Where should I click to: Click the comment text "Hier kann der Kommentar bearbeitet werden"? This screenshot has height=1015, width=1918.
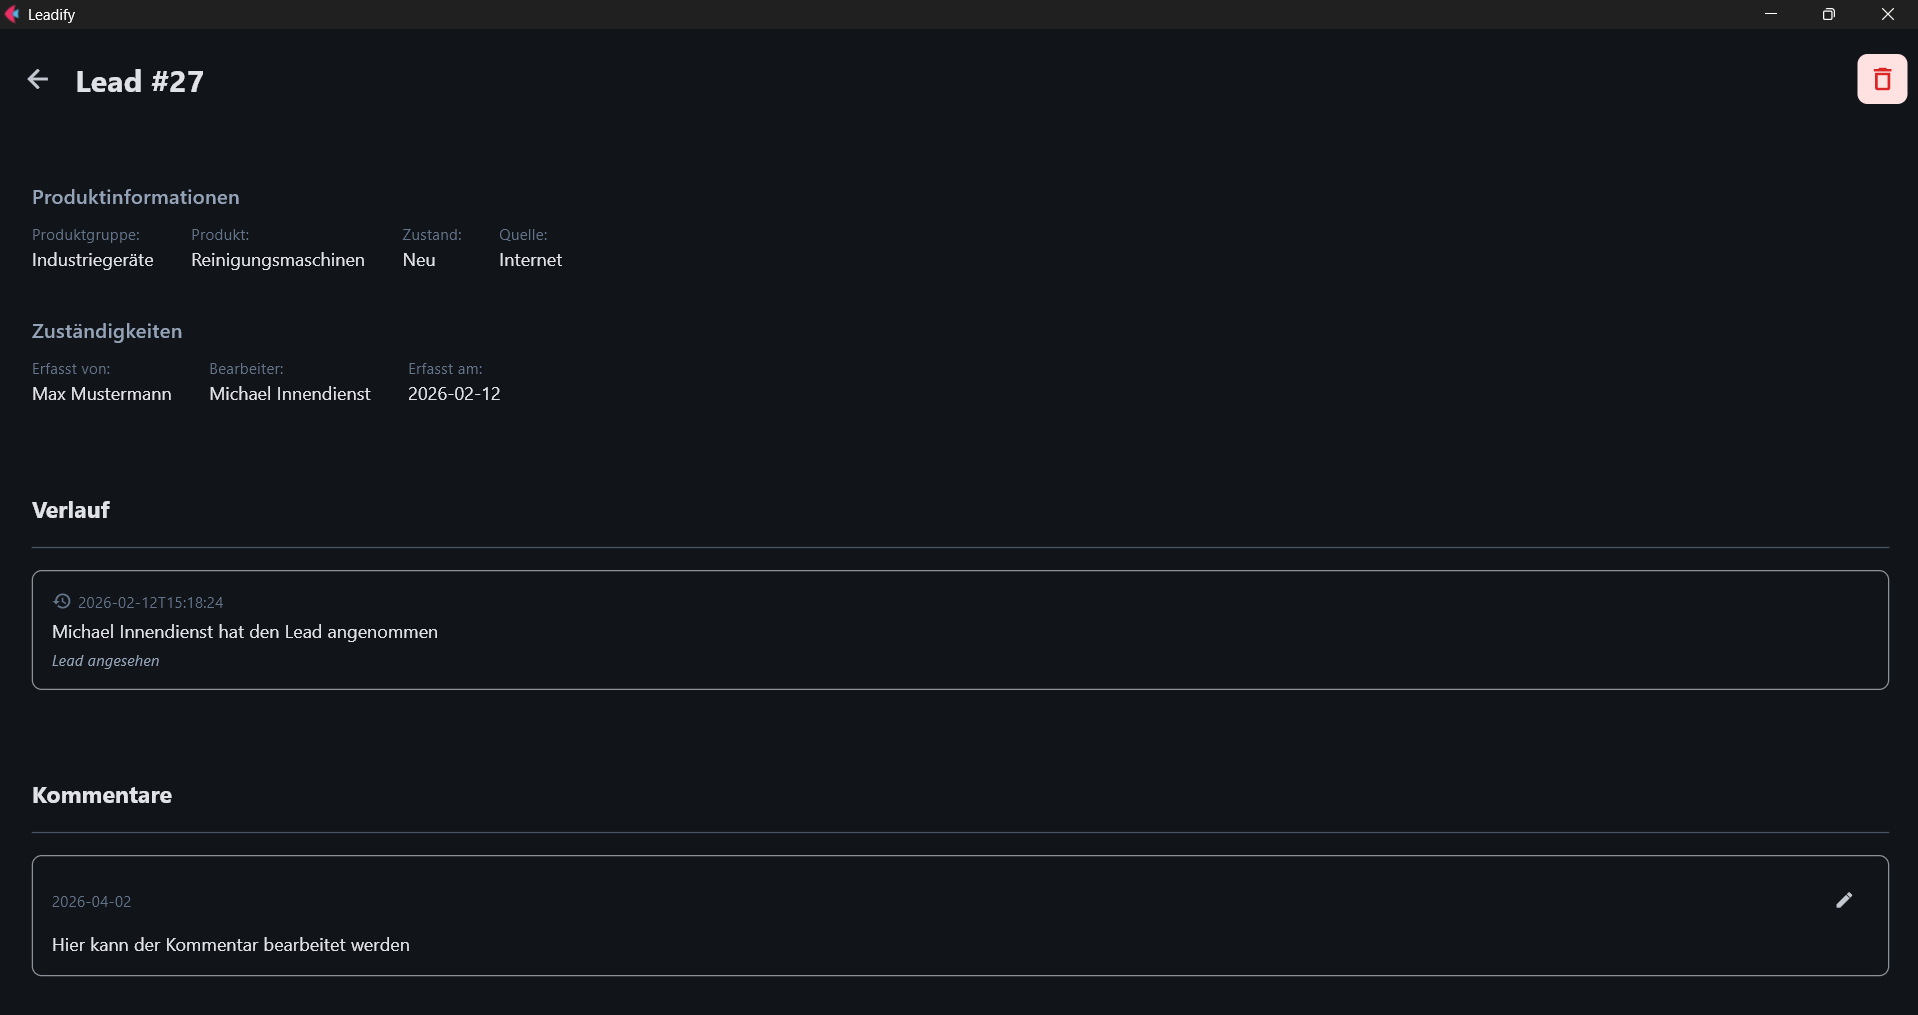[231, 945]
